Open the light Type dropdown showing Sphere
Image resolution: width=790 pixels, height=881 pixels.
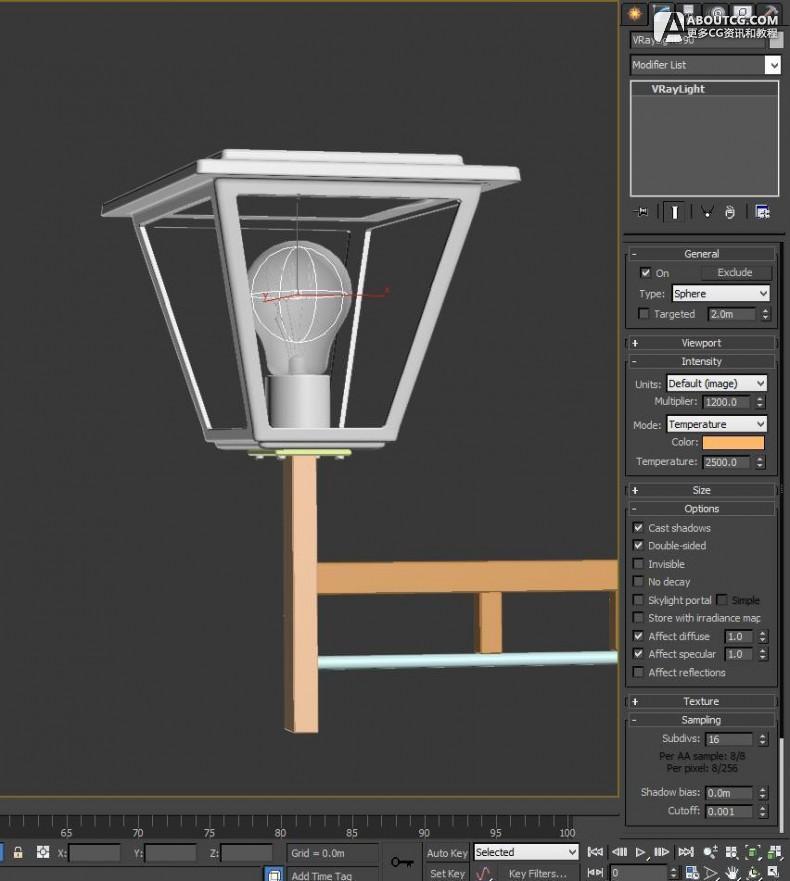pyautogui.click(x=719, y=294)
